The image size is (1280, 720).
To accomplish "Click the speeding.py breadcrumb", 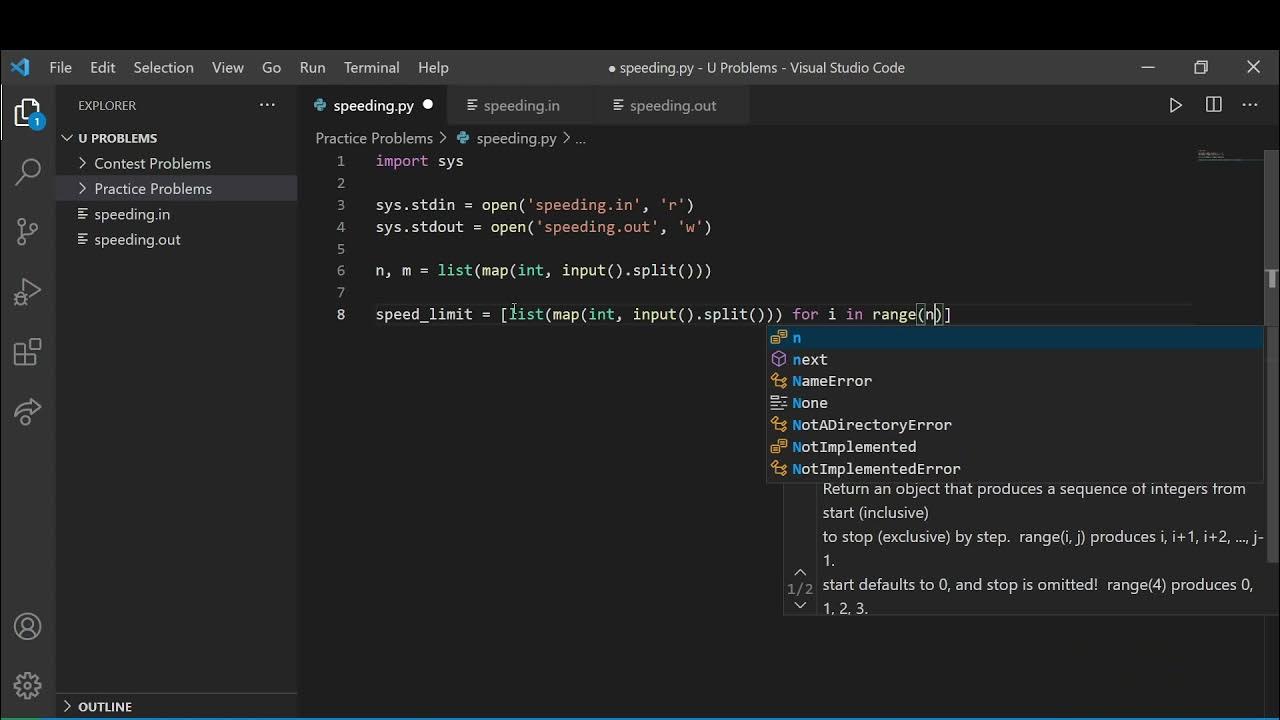I will pyautogui.click(x=516, y=138).
